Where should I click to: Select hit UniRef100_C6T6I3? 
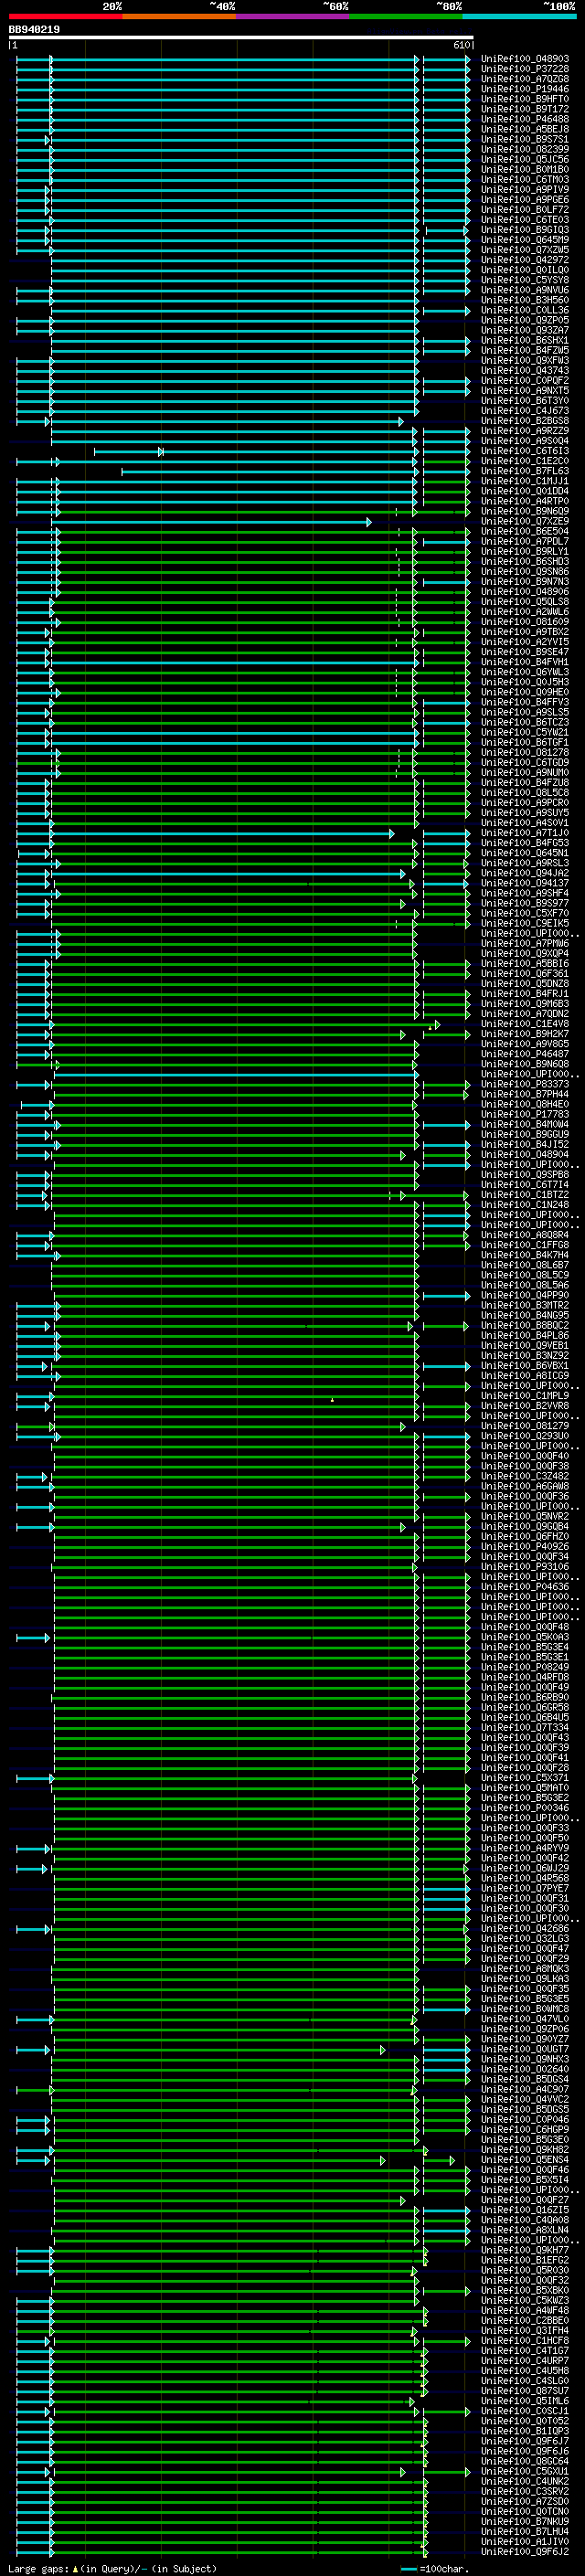pyautogui.click(x=525, y=451)
